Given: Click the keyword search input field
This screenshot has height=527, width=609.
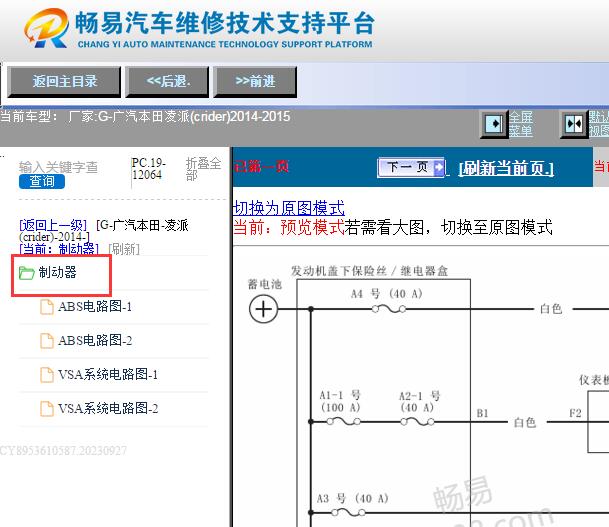Looking at the screenshot, I should pyautogui.click(x=58, y=167).
